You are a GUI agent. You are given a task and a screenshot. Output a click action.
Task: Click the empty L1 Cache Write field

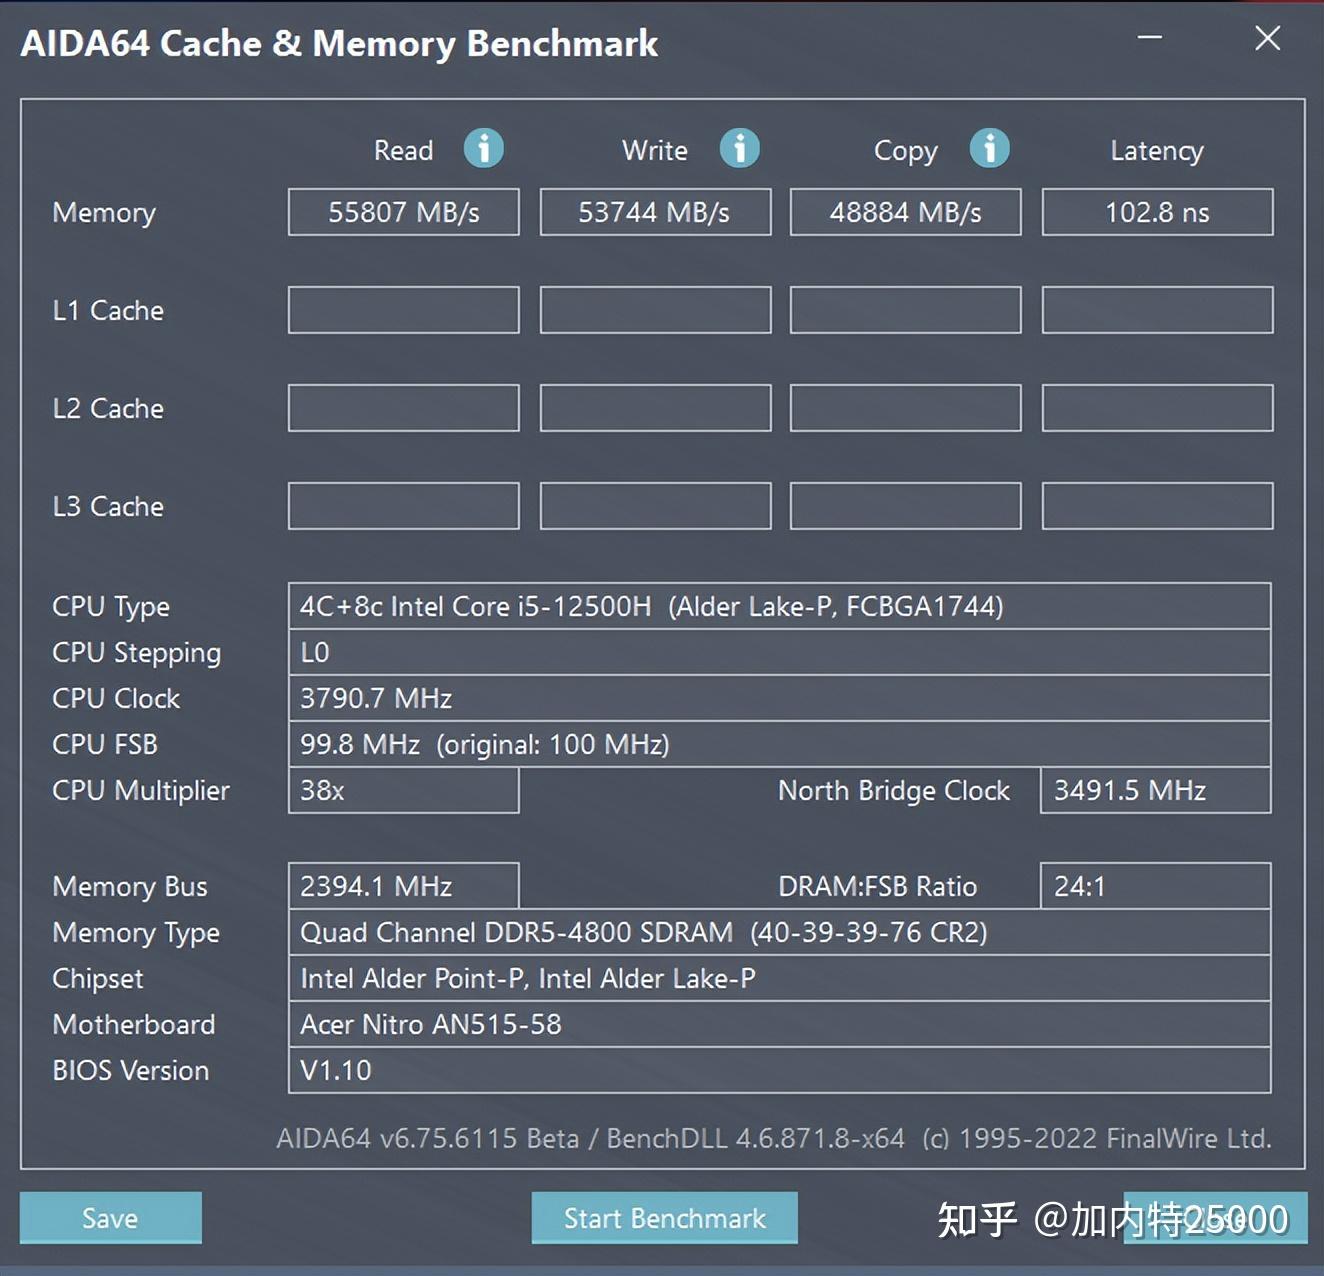[x=655, y=310]
